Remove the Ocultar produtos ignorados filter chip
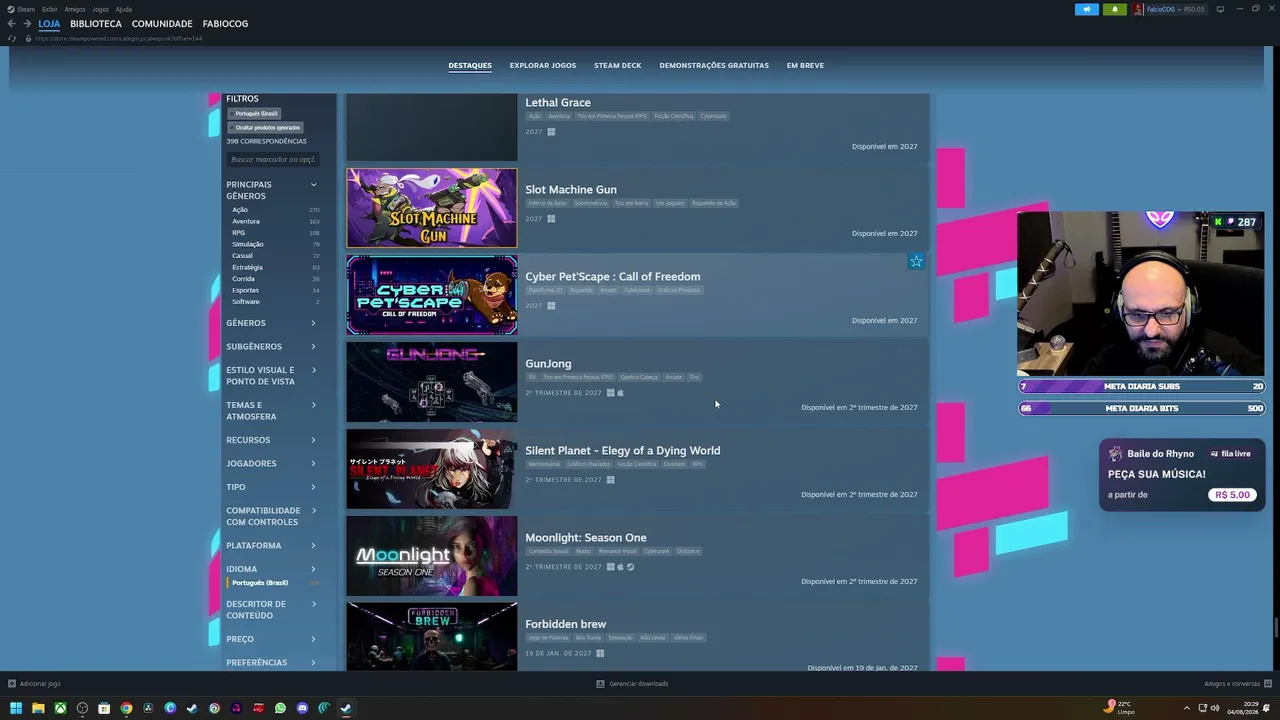The image size is (1280, 720). pyautogui.click(x=266, y=128)
